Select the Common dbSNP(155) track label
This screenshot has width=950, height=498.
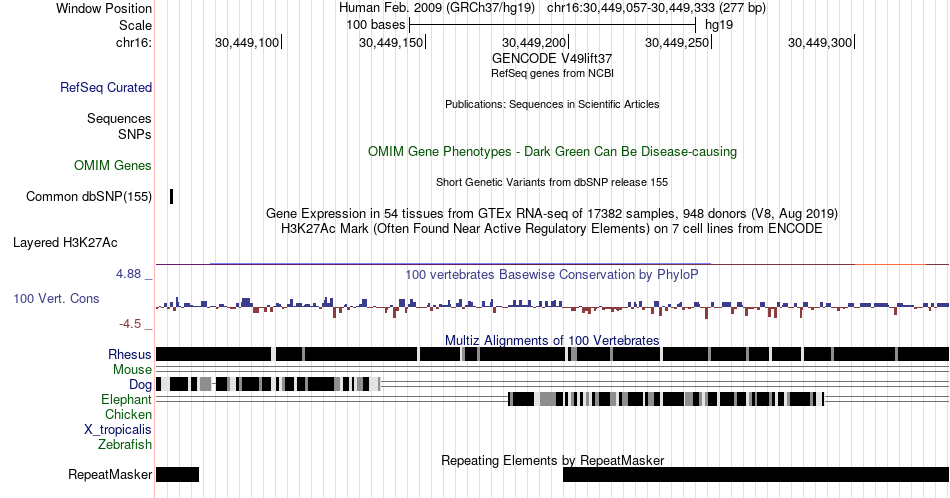click(89, 196)
